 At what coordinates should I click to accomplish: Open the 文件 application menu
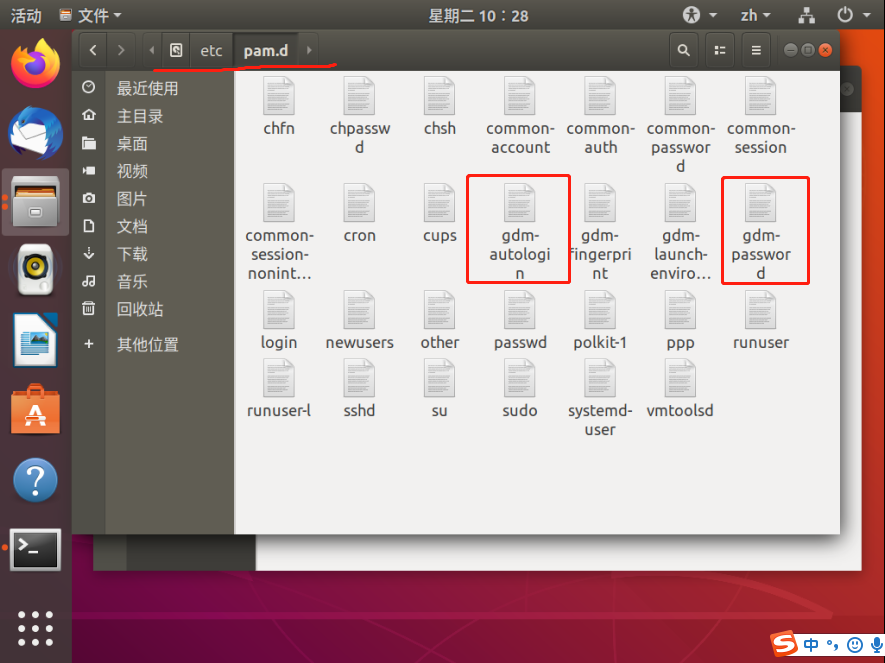90,15
